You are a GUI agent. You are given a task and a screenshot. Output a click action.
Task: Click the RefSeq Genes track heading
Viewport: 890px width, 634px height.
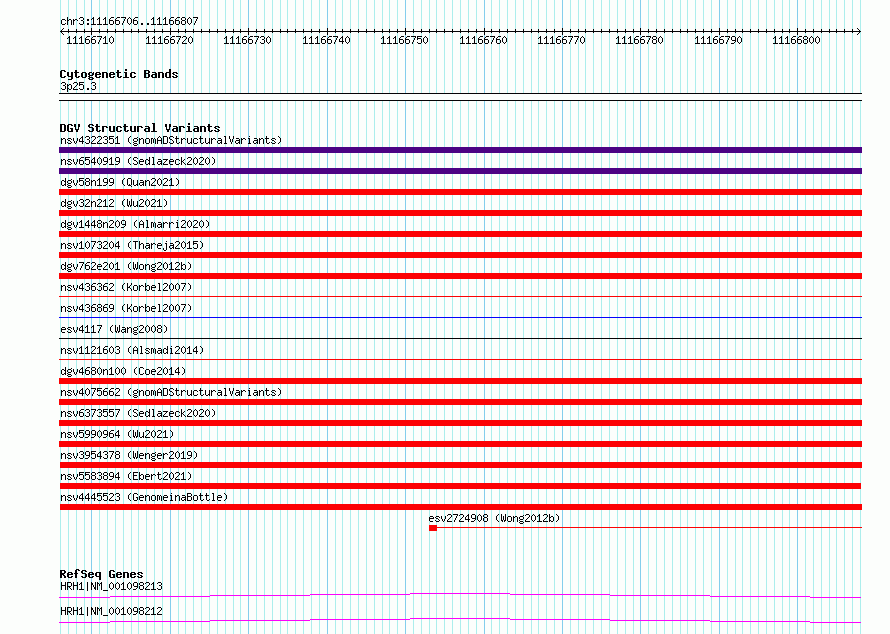[x=102, y=574]
